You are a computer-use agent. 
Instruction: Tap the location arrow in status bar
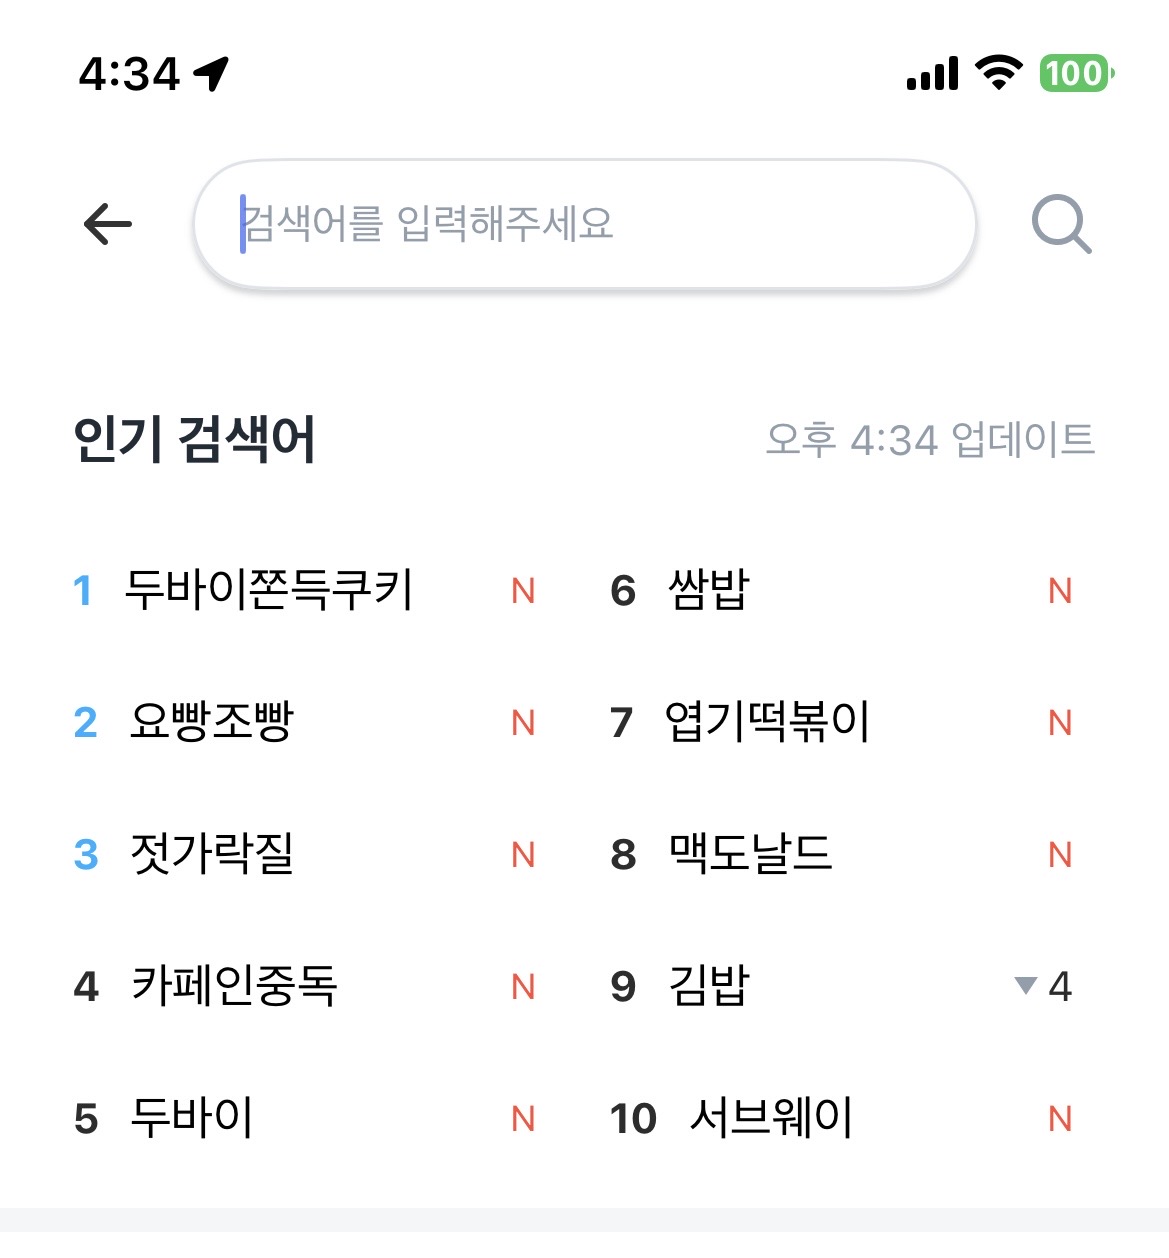click(x=212, y=73)
